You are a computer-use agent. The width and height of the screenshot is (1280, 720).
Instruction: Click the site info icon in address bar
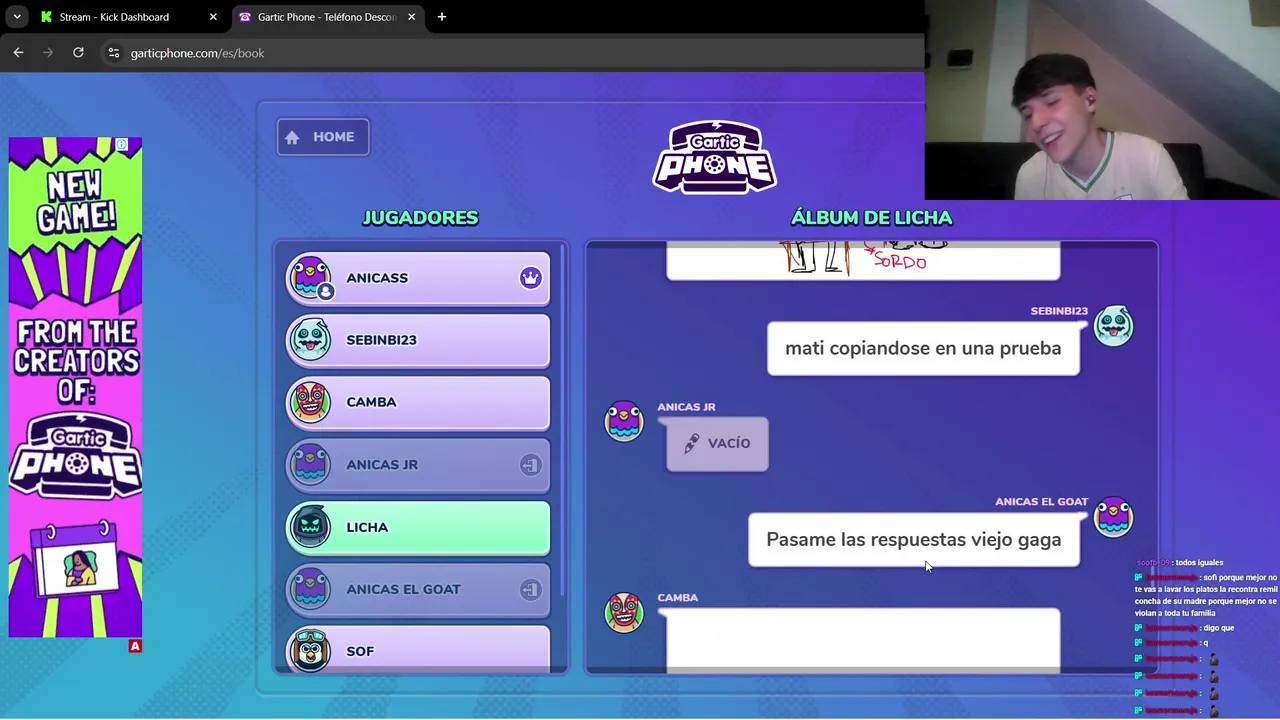click(113, 53)
